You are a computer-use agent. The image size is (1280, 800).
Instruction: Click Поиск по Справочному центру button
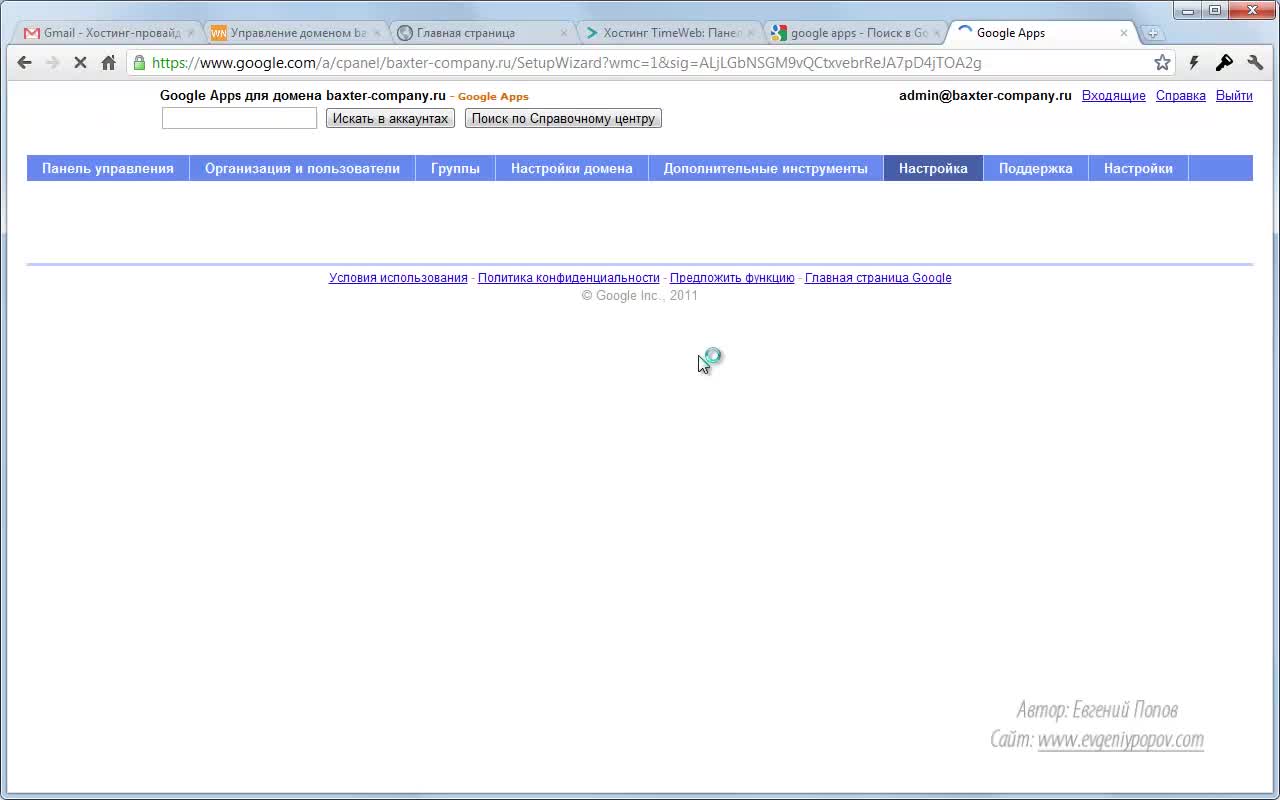pyautogui.click(x=563, y=118)
